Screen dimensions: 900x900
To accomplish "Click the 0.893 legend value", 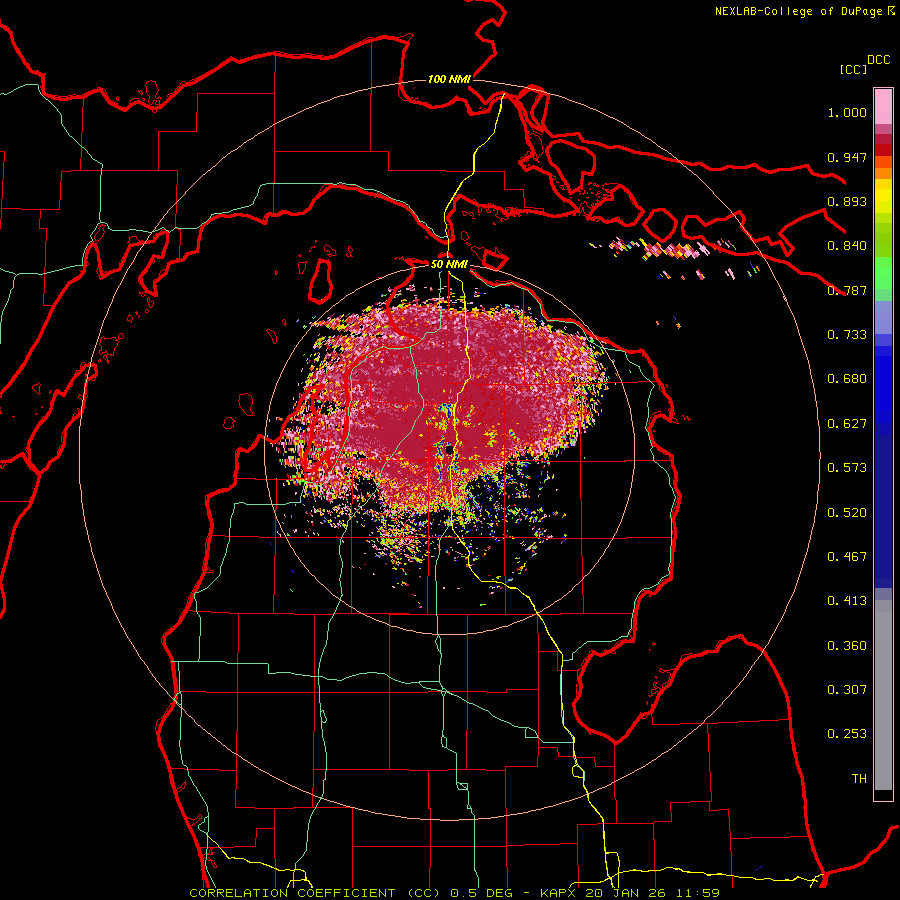I will click(x=847, y=201).
